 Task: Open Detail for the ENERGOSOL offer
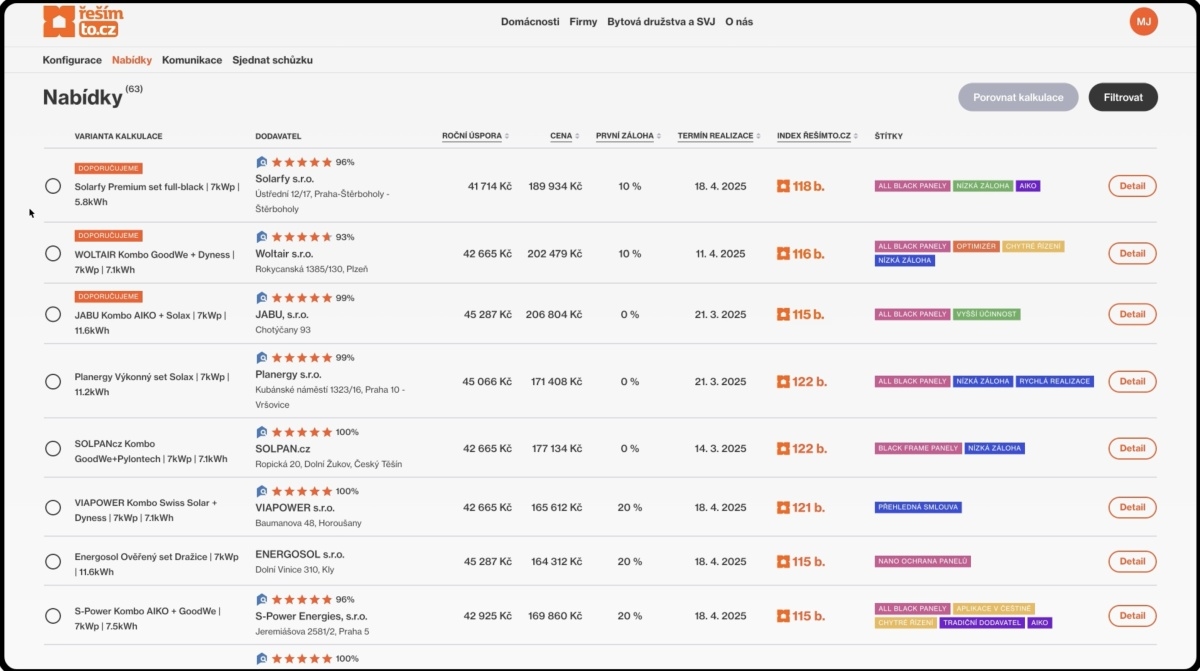1132,562
